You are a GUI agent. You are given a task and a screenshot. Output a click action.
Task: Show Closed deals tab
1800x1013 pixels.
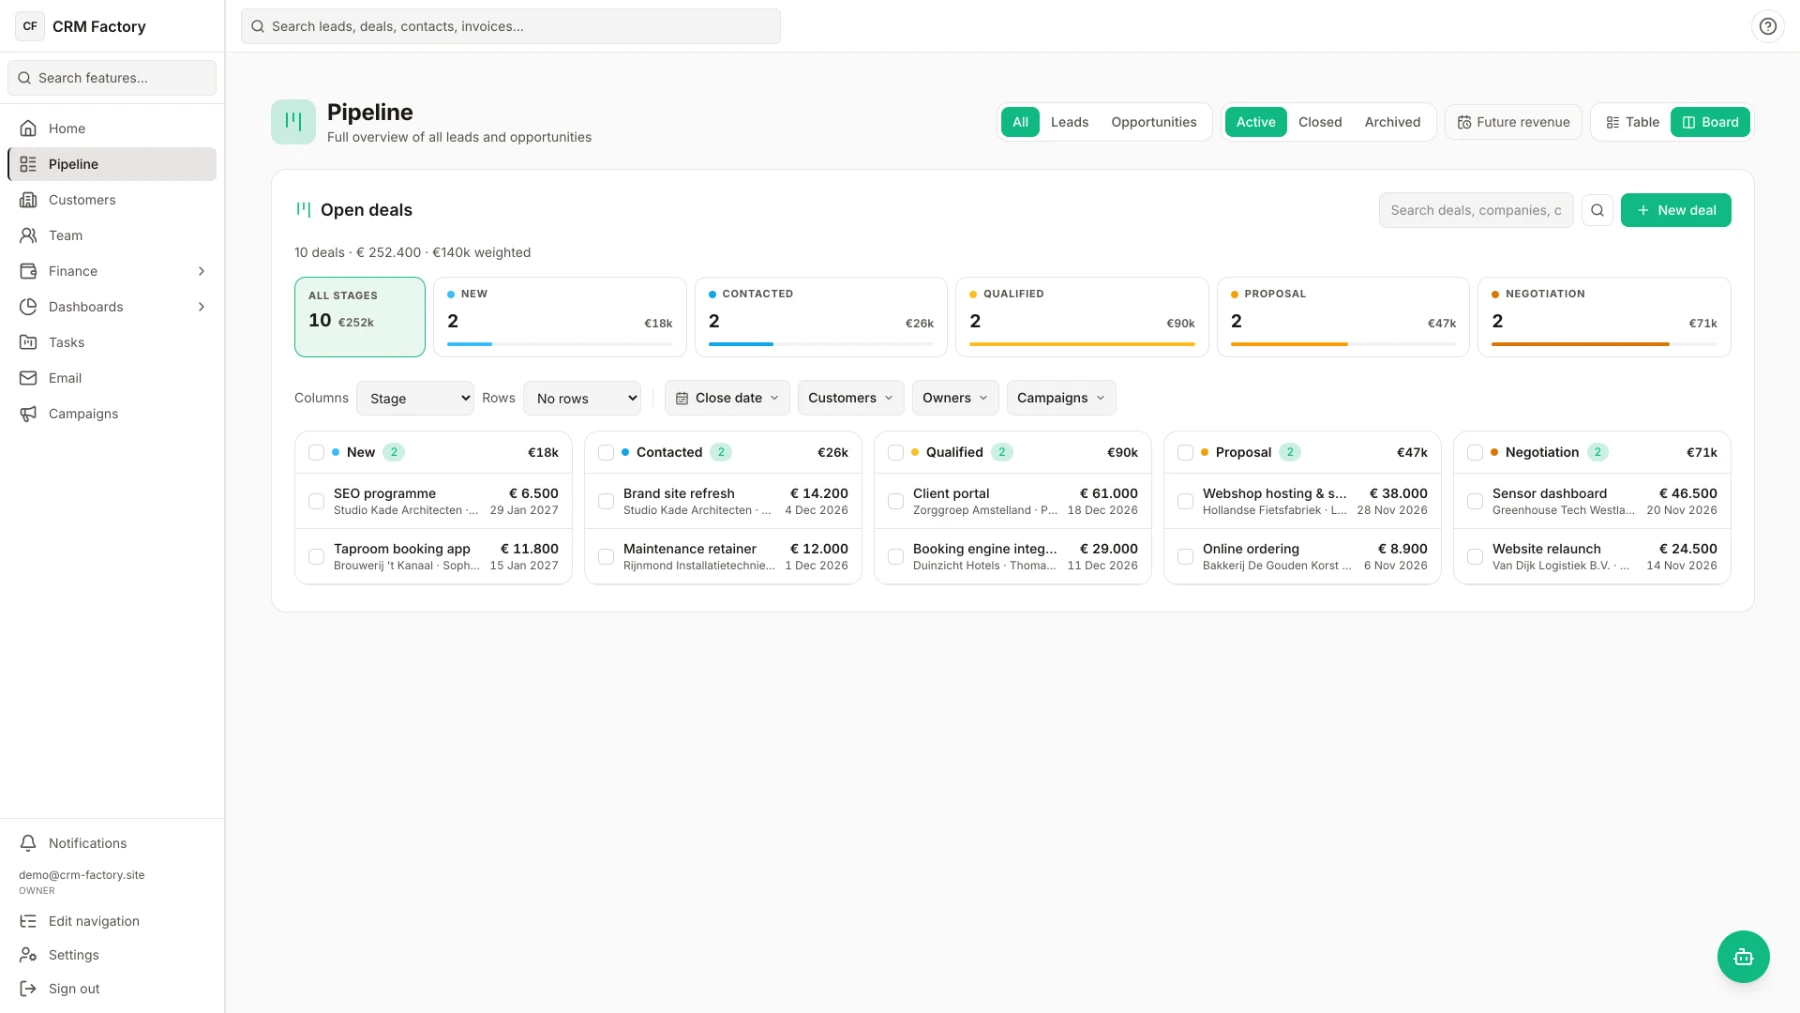1320,122
